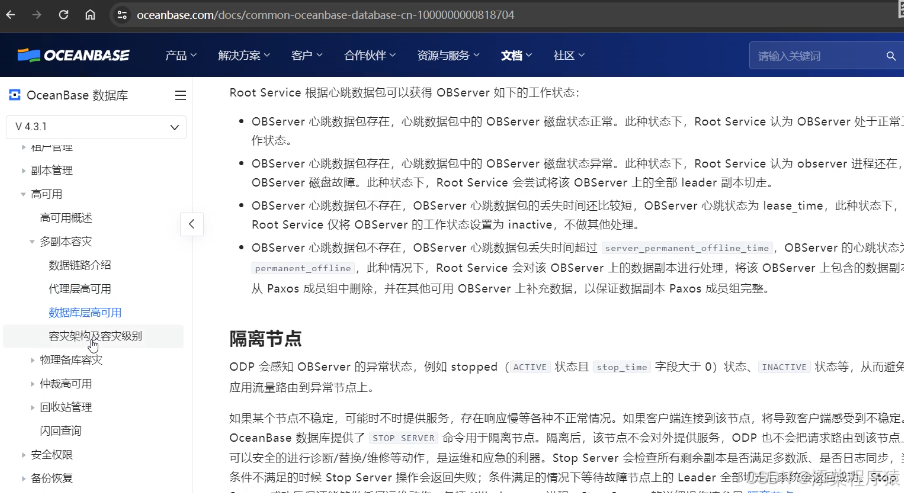Image resolution: width=904 pixels, height=493 pixels.
Task: Click the ACTIVE code text
Action: tap(530, 367)
